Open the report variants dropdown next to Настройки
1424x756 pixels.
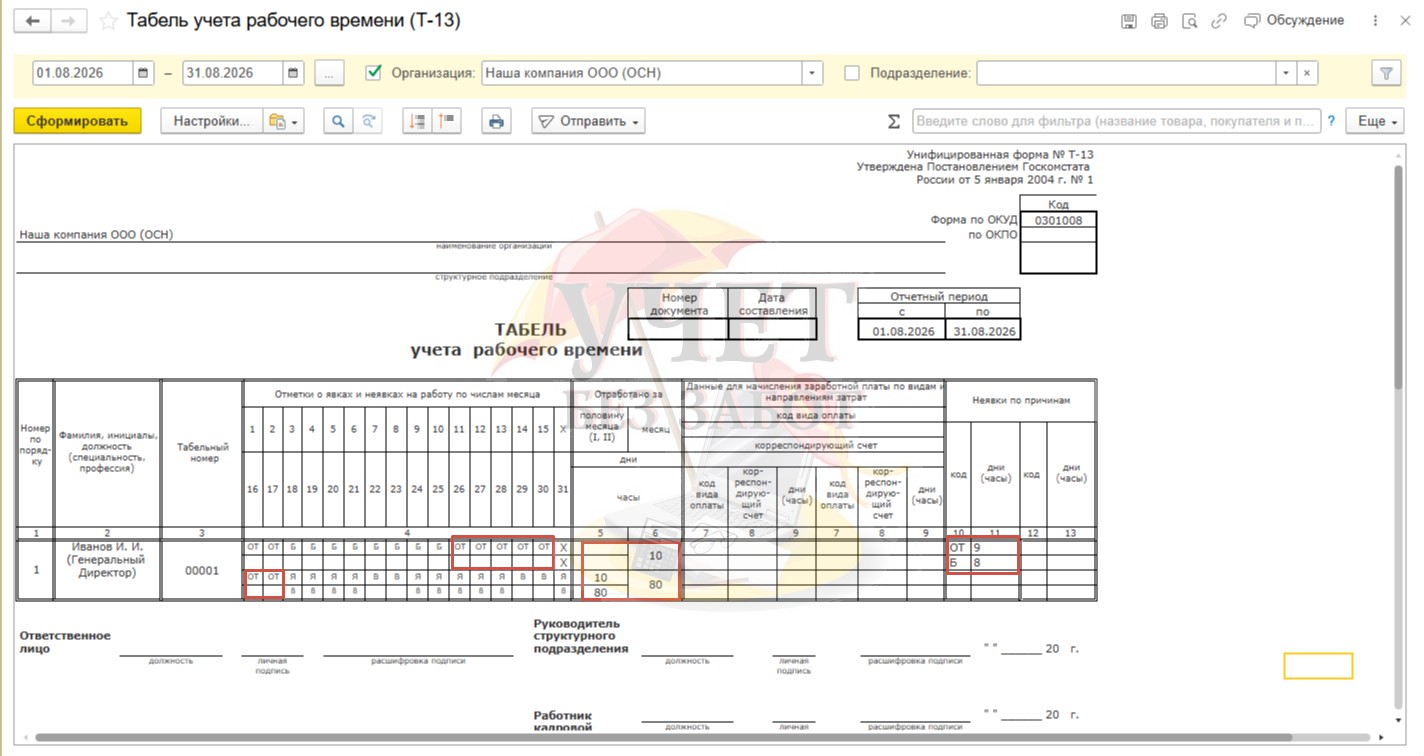coord(284,121)
